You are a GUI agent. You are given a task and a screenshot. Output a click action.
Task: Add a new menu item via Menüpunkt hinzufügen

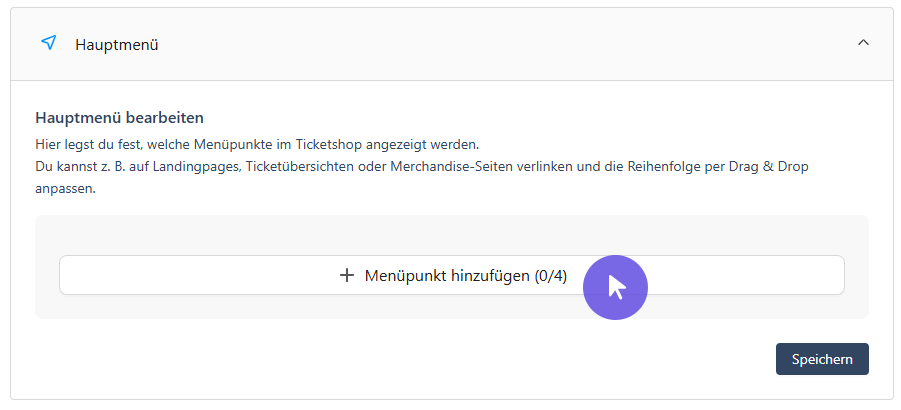coord(452,275)
